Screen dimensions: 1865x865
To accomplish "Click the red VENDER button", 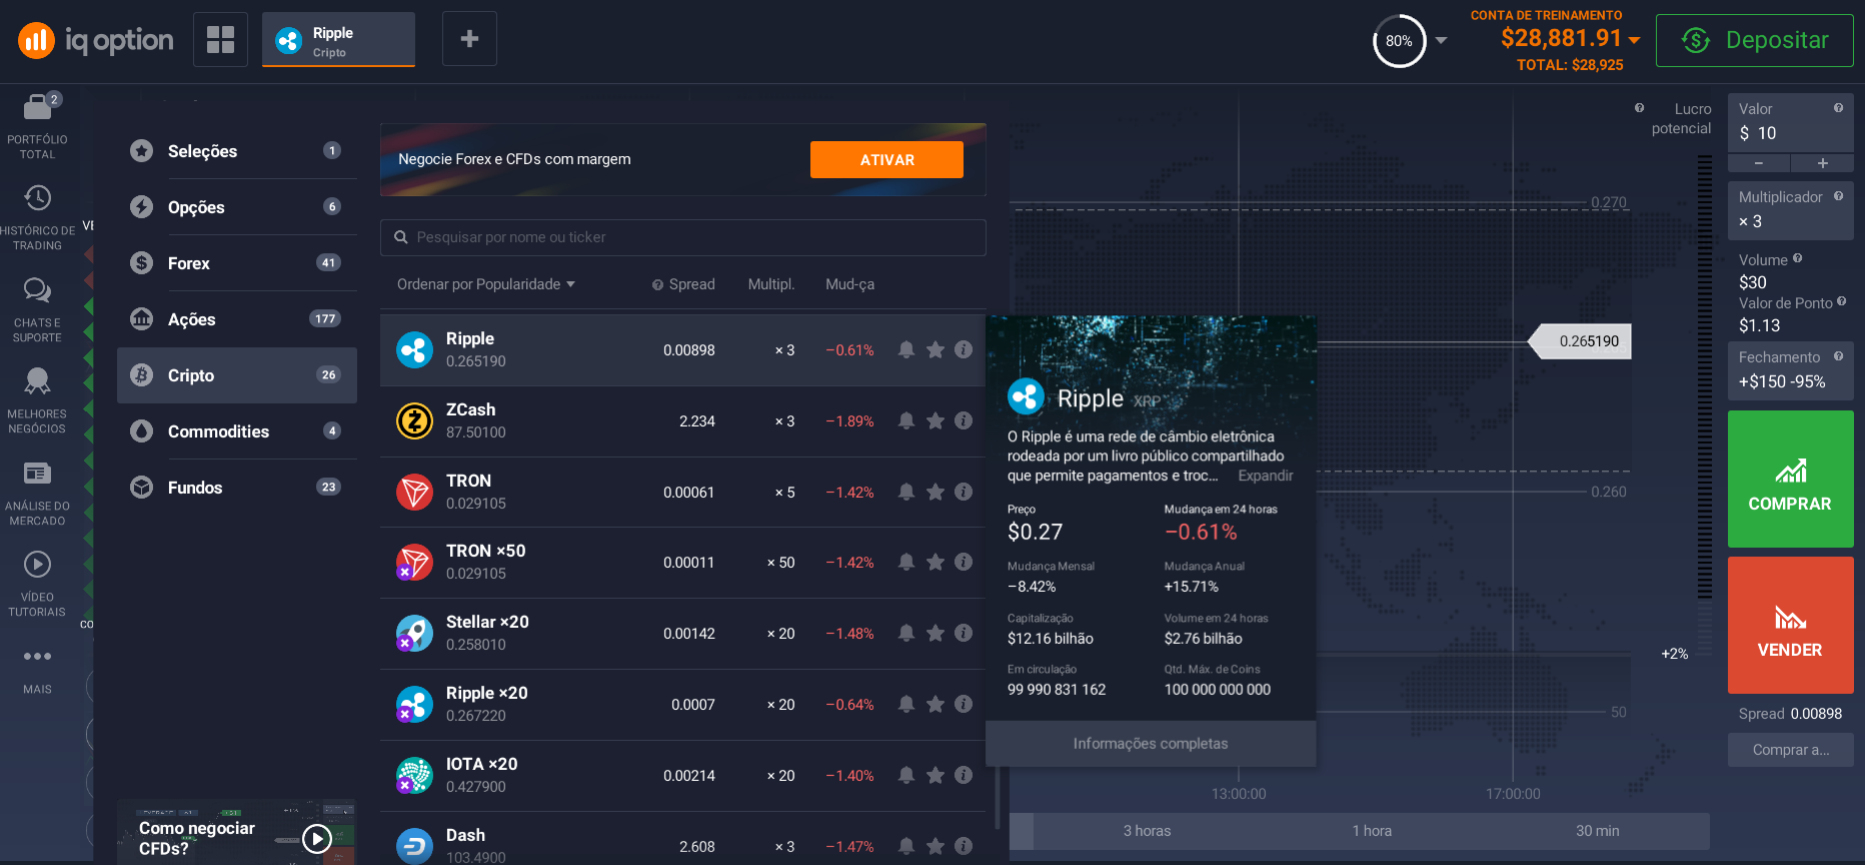I will coord(1790,625).
